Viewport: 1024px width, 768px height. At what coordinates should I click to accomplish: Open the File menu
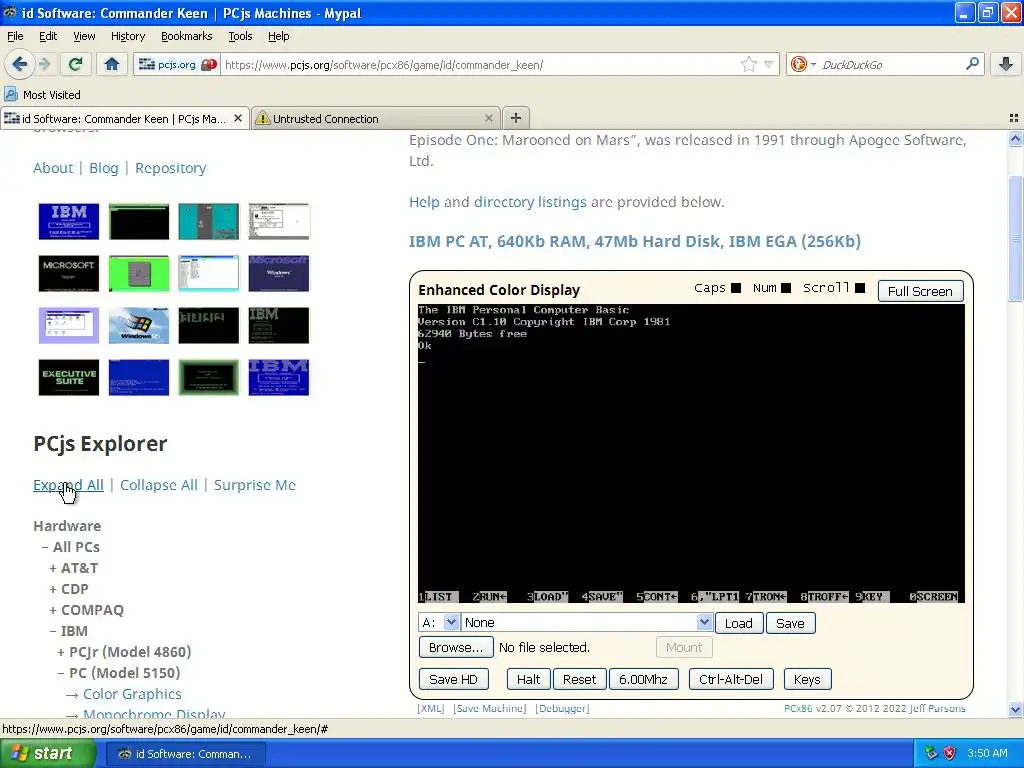(15, 36)
